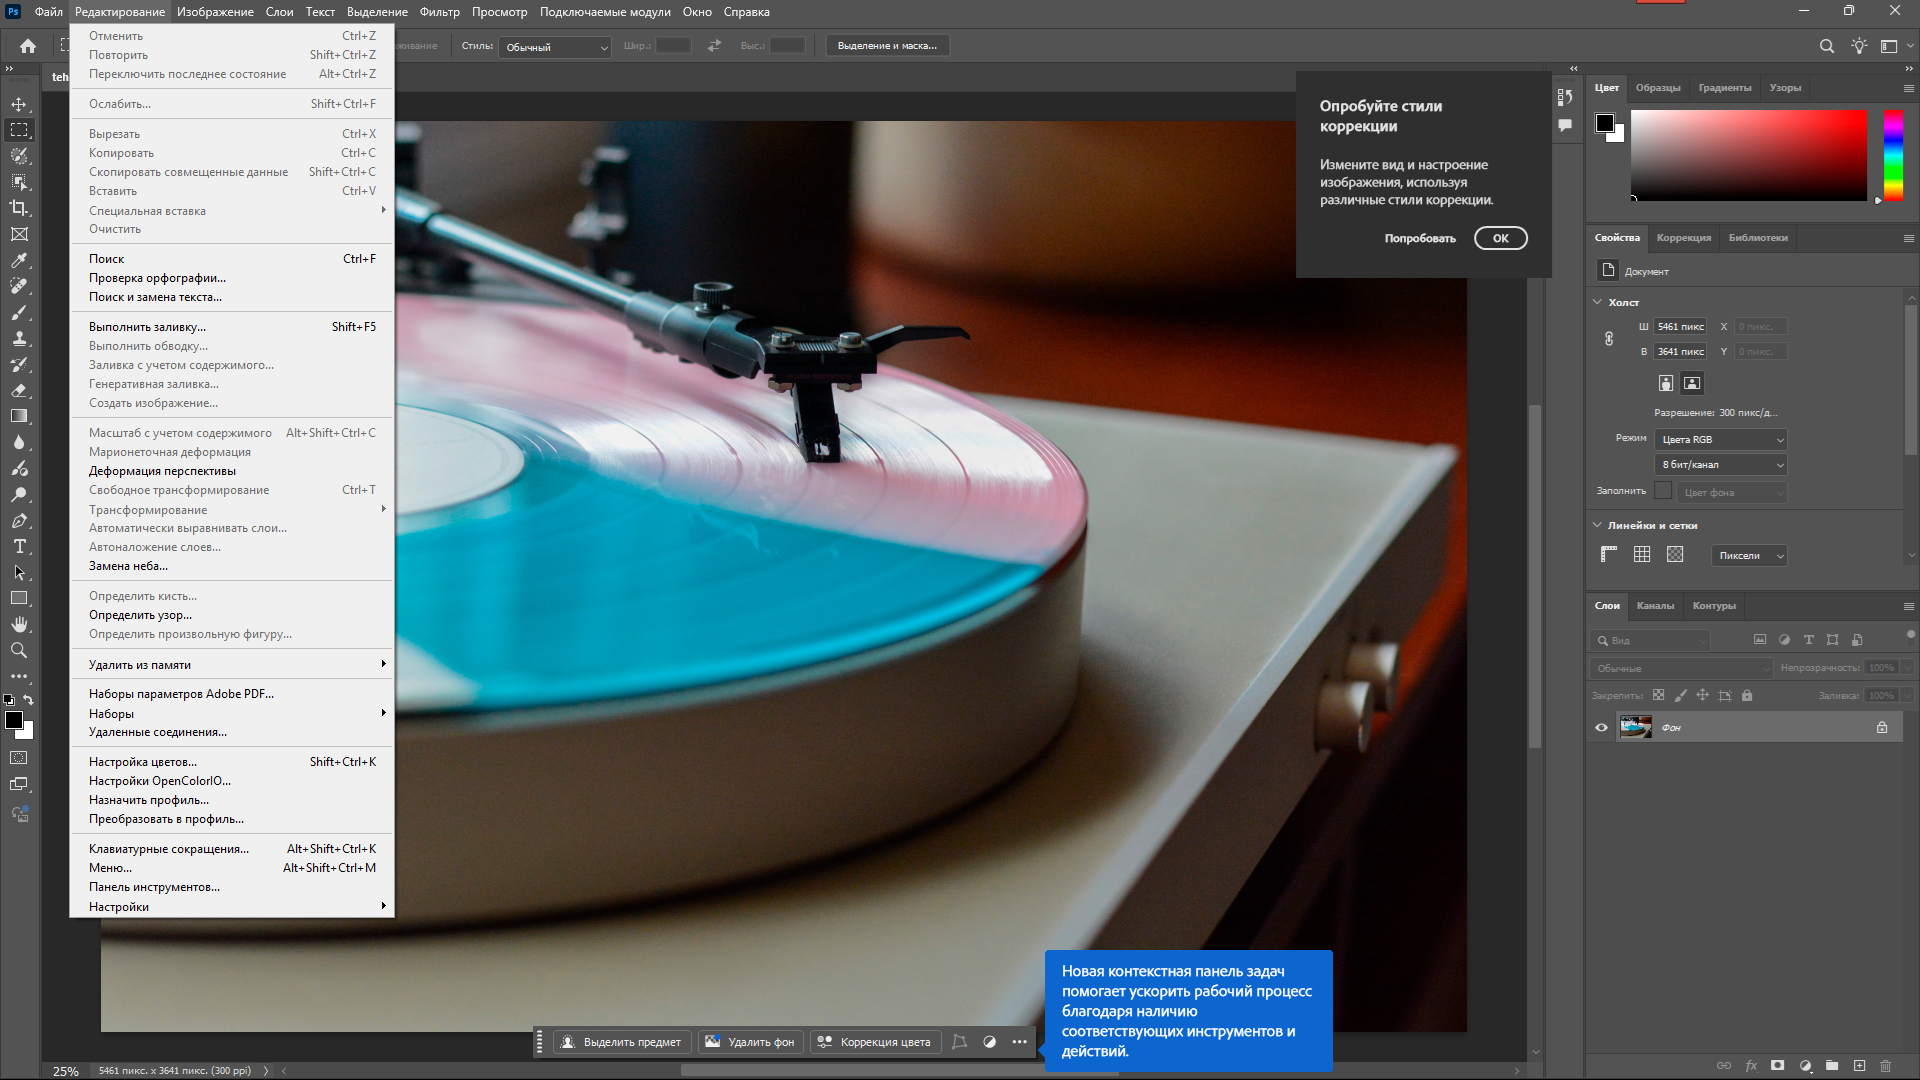1920x1080 pixels.
Task: Click create new group folder icon
Action: point(1832,1066)
